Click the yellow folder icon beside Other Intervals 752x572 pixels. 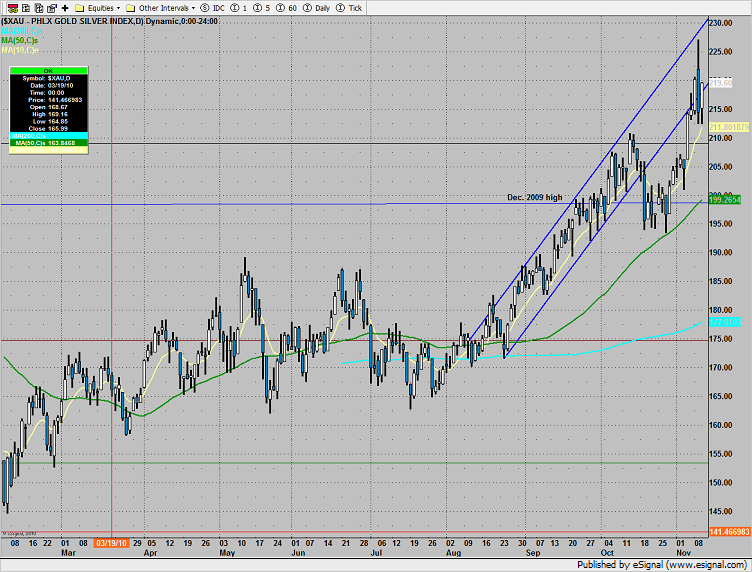130,8
